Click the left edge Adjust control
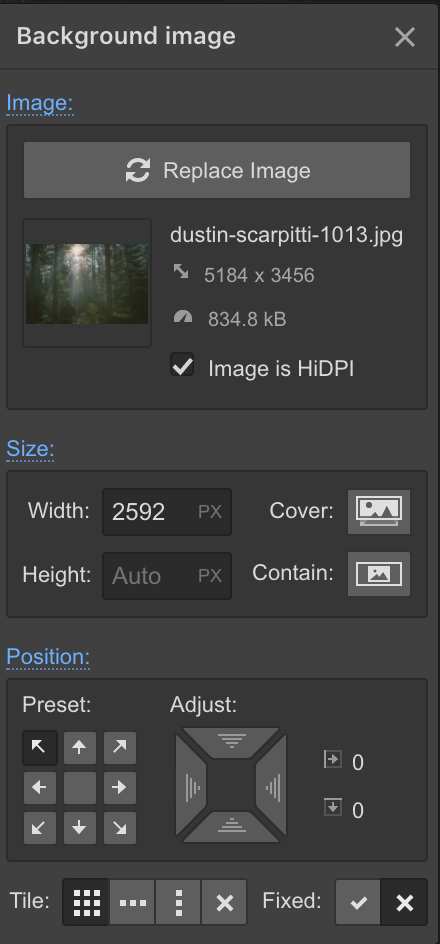 pyautogui.click(x=191, y=786)
